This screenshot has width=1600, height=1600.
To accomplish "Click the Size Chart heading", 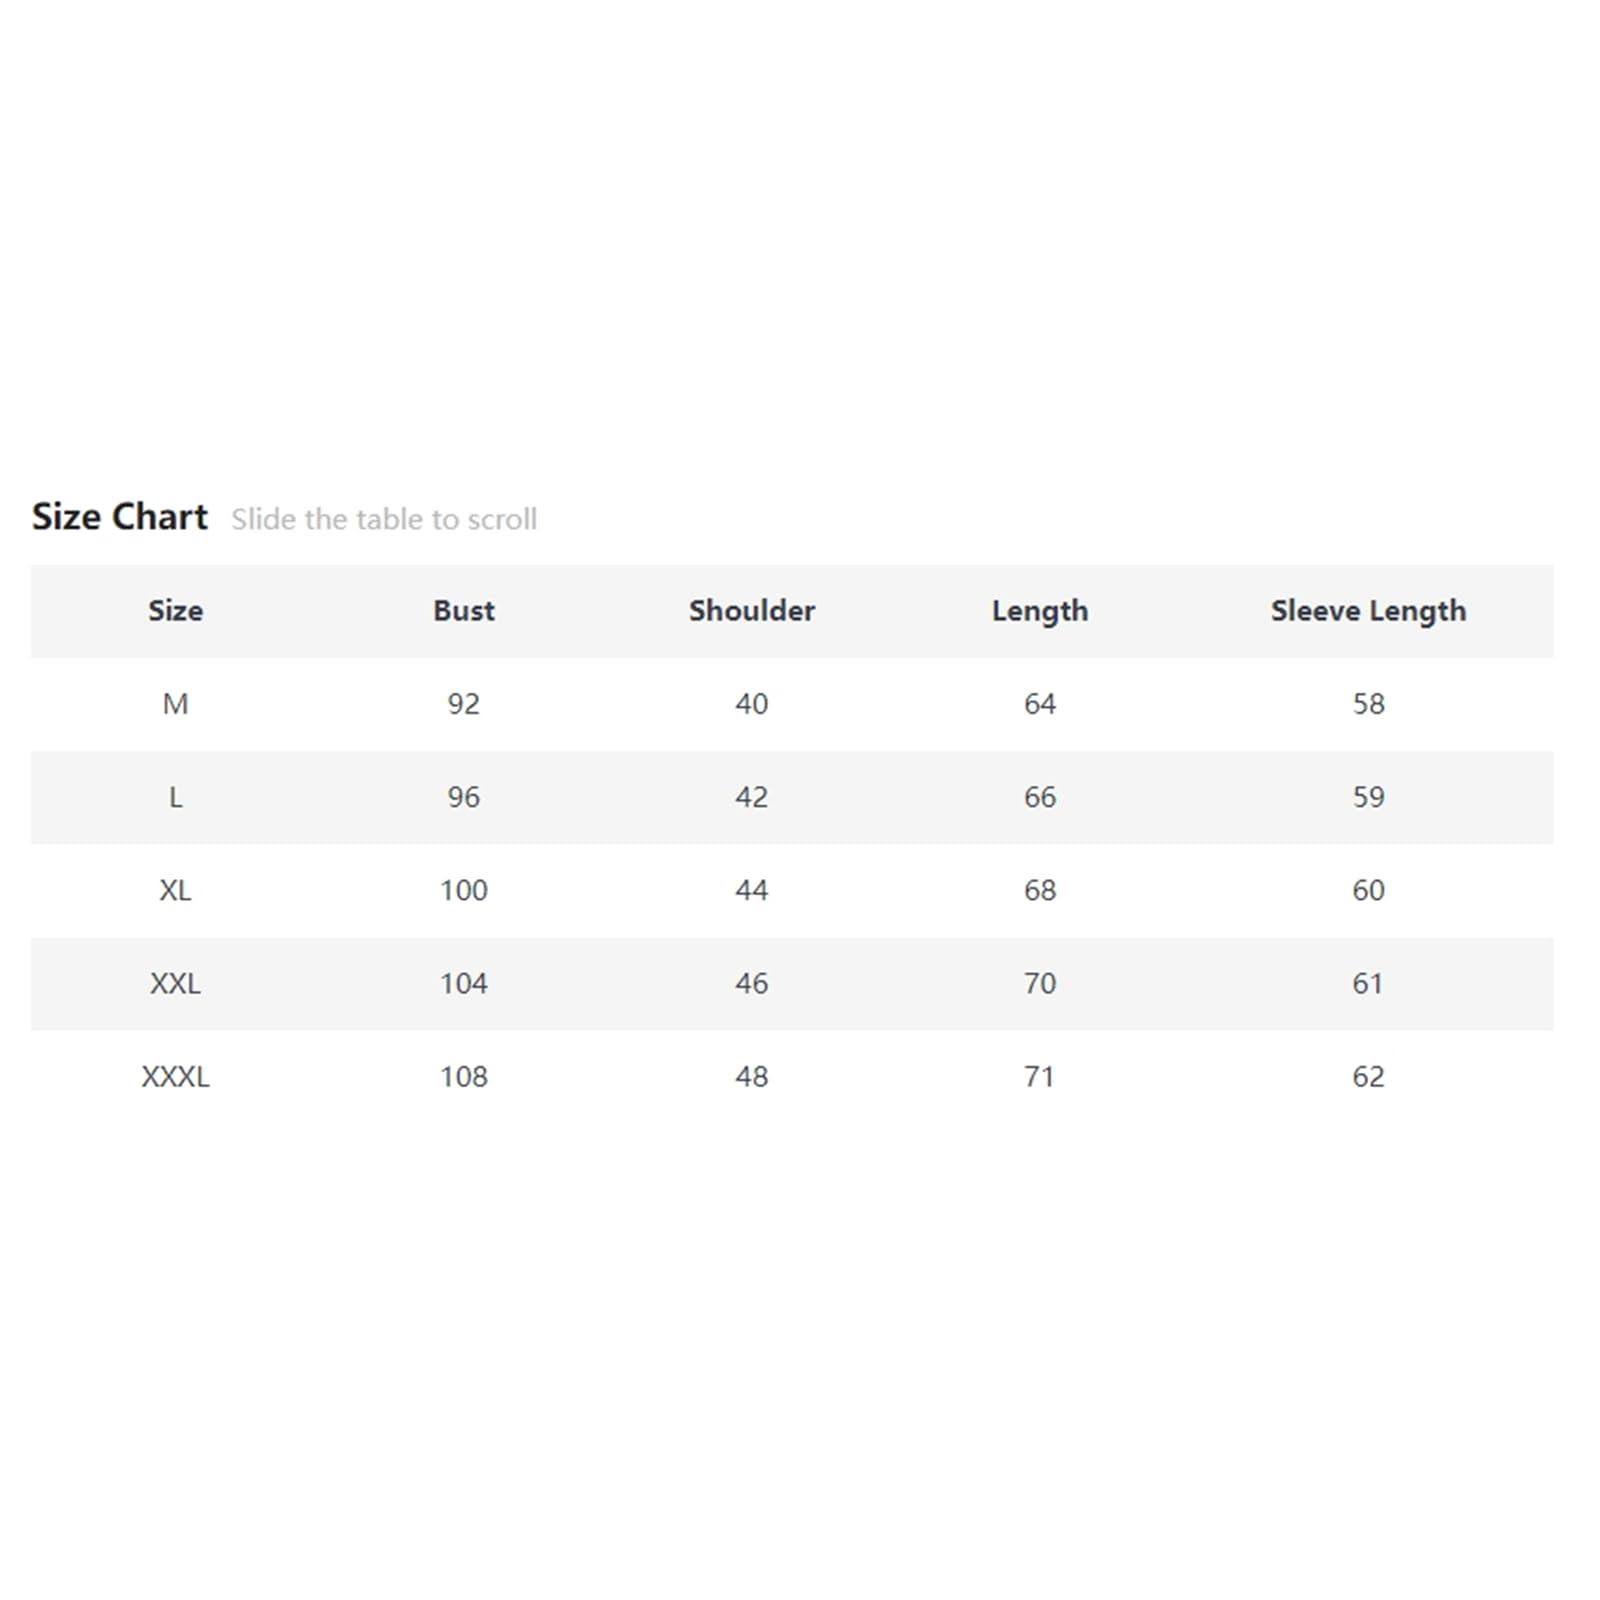I will [120, 517].
